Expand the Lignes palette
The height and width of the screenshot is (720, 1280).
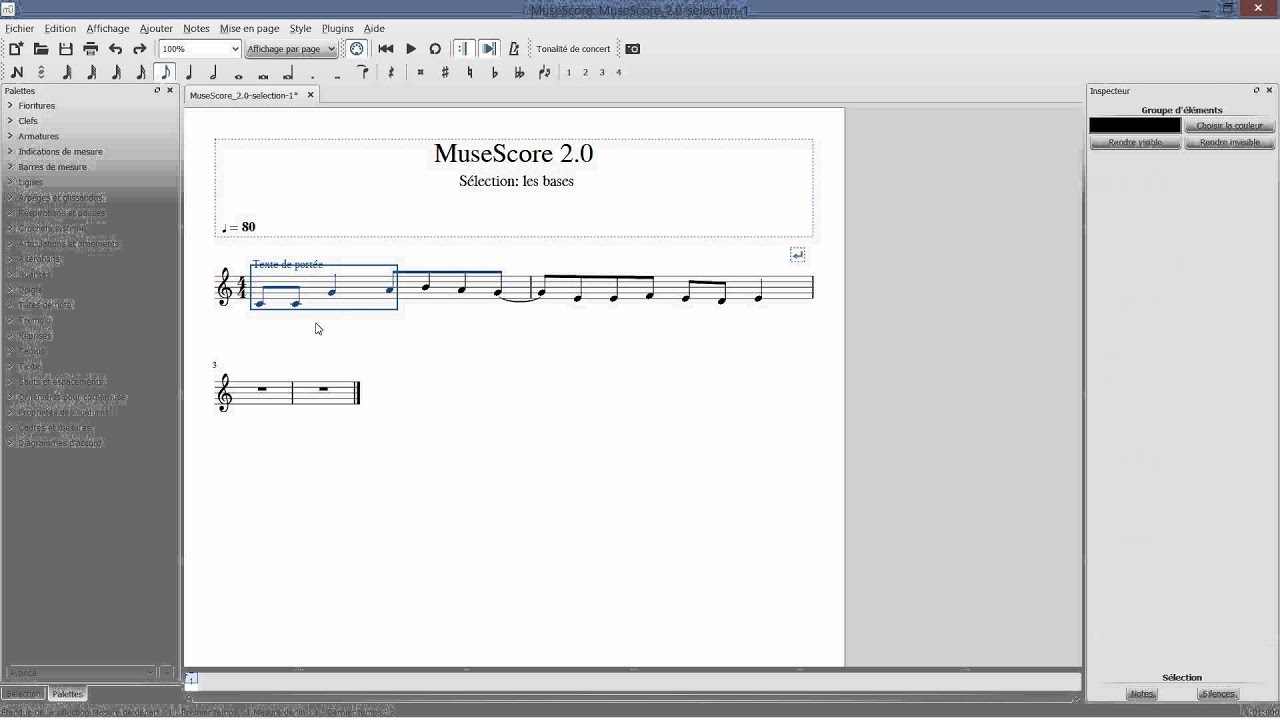30,182
